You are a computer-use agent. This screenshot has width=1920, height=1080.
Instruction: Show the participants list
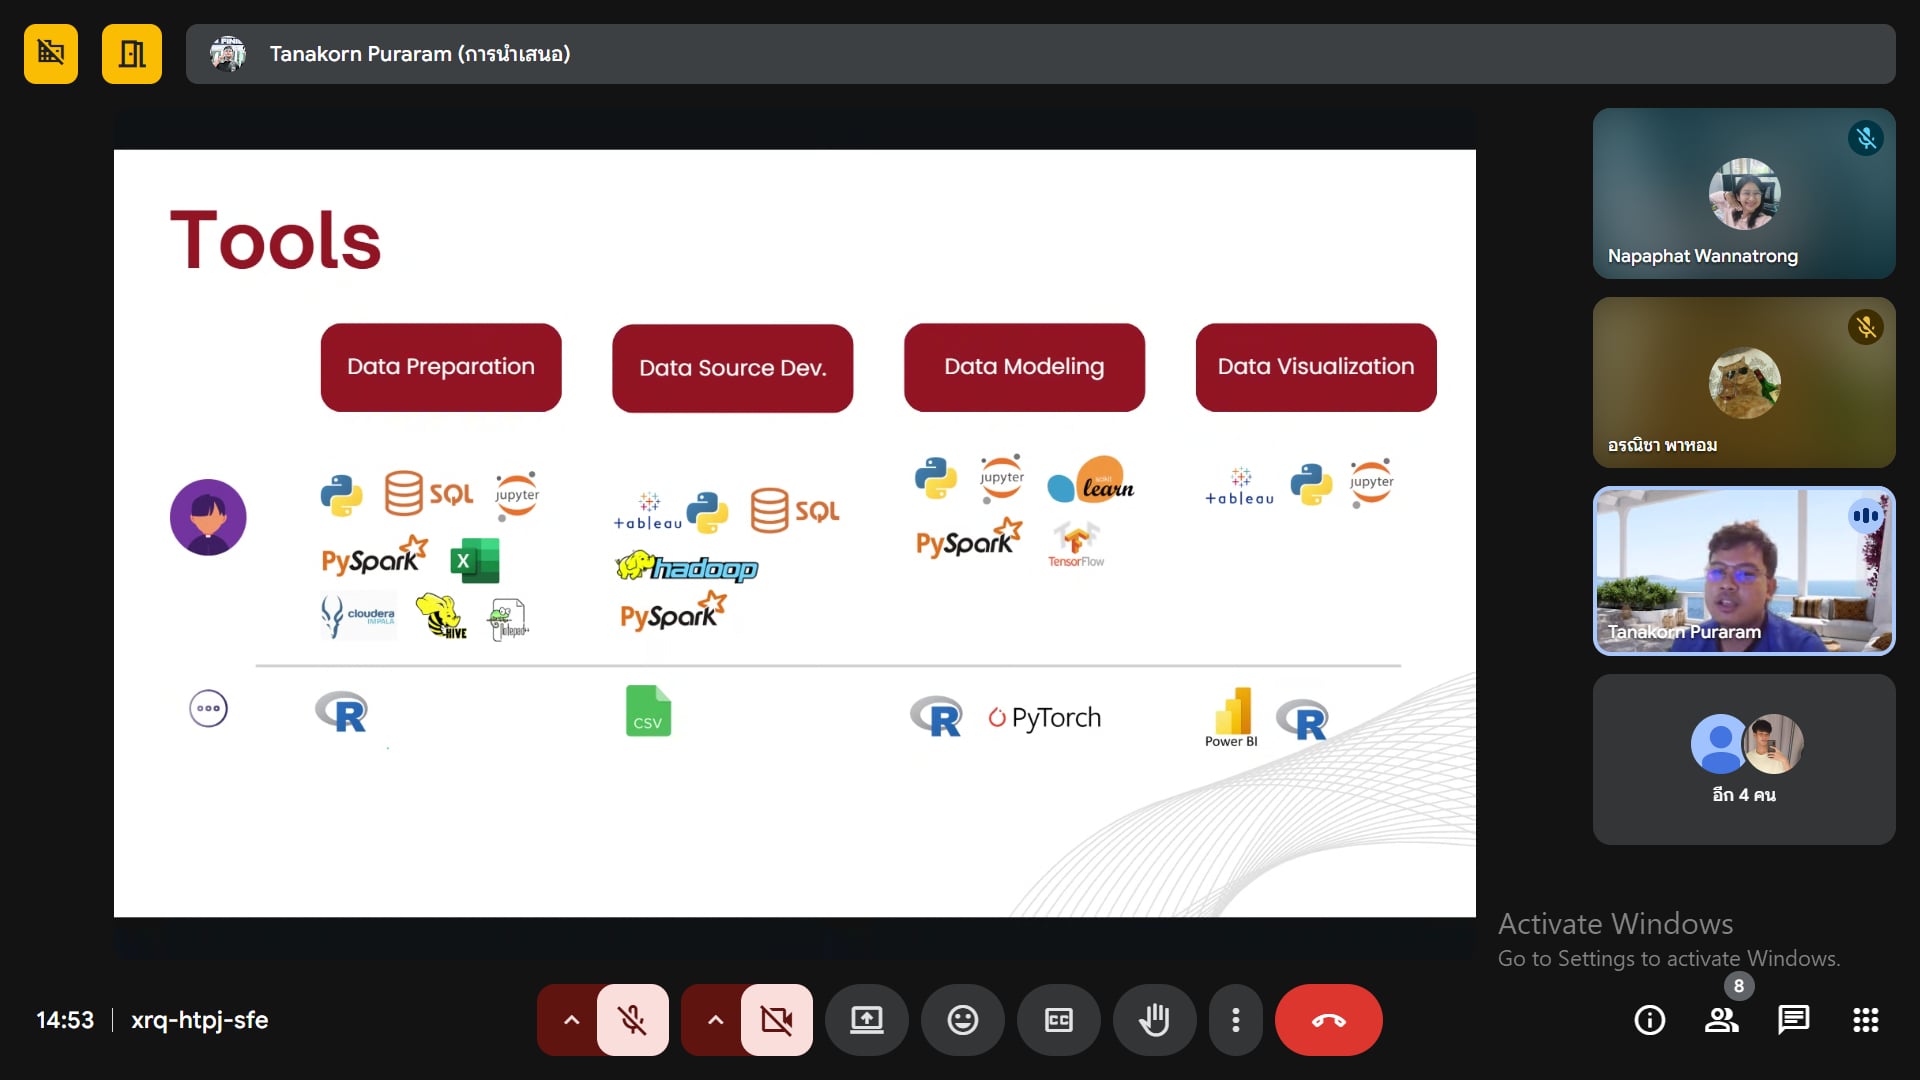click(1721, 1020)
